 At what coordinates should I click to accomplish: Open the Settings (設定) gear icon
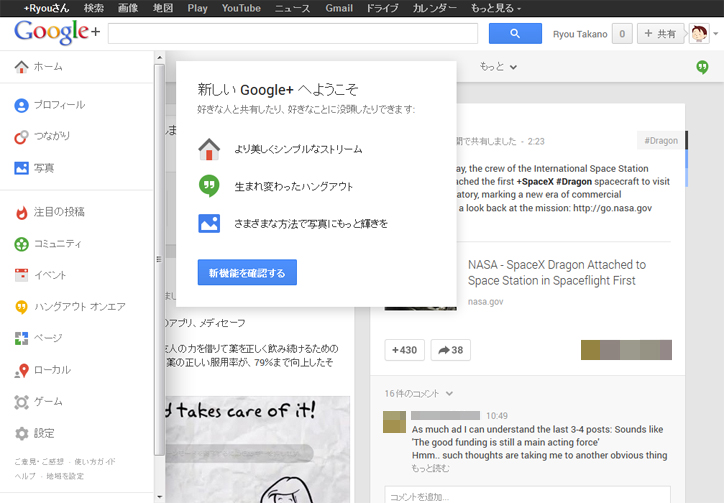point(21,433)
